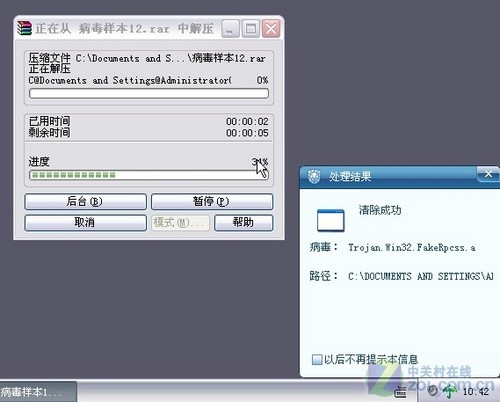The width and height of the screenshot is (500, 402).
Task: Close the 处理结果 popup window
Action: click(488, 174)
